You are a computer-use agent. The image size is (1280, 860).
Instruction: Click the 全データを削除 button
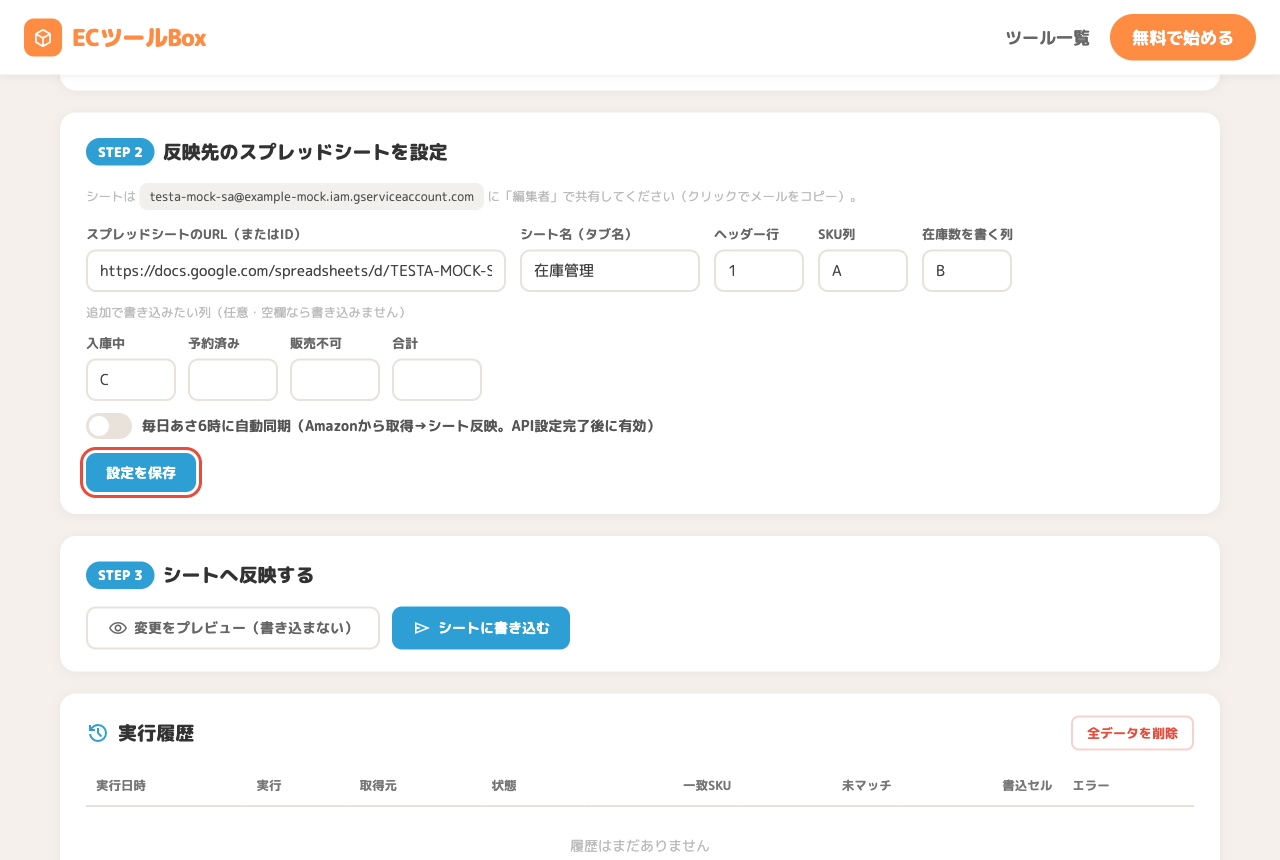point(1132,733)
